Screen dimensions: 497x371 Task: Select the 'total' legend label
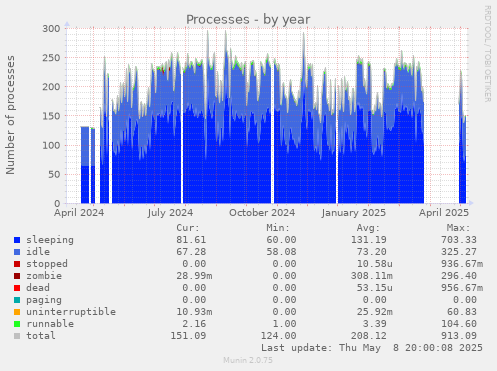pos(41,336)
